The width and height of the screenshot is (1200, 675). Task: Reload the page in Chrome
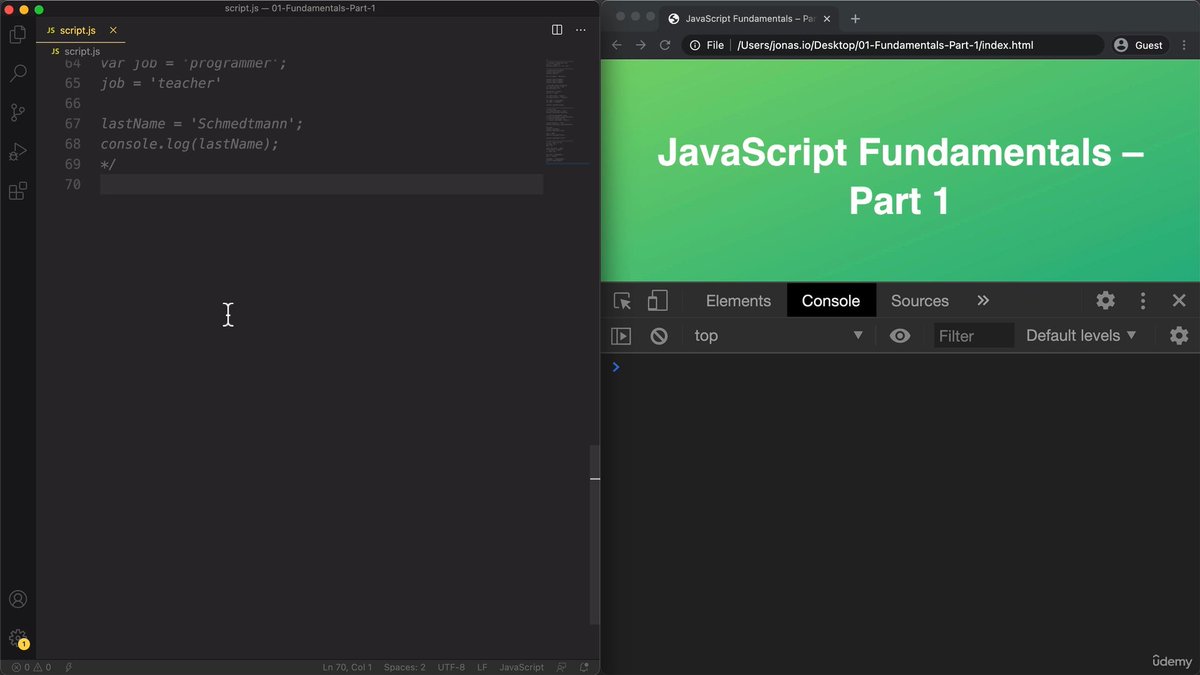pos(665,45)
